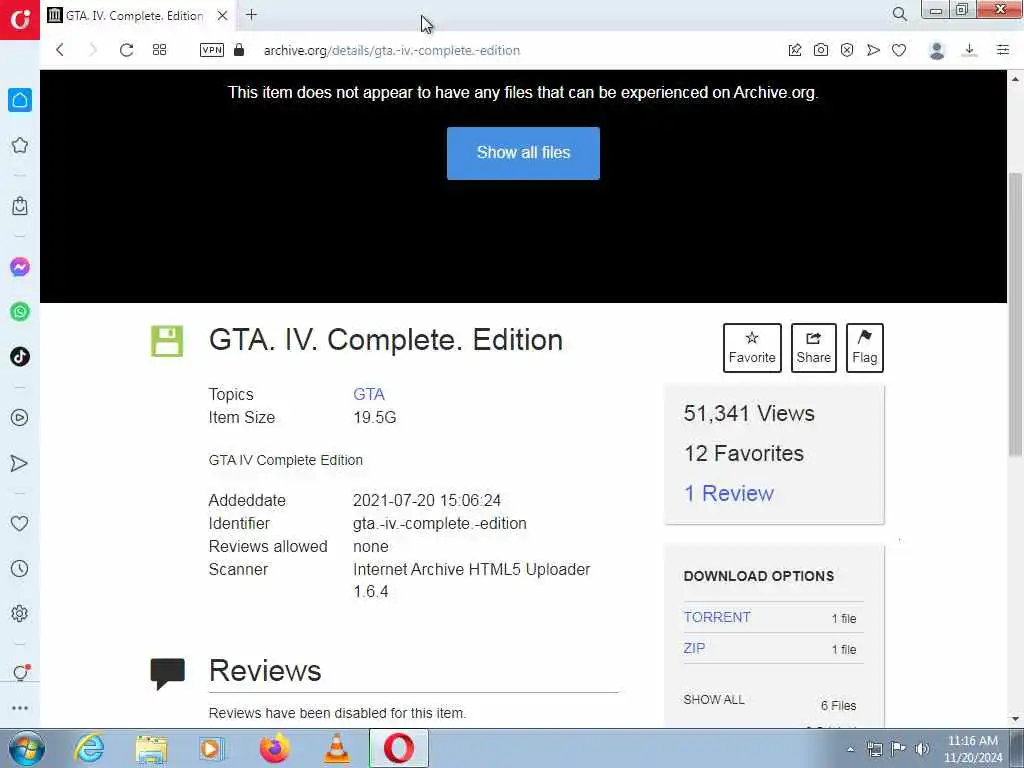The width and height of the screenshot is (1024, 768).
Task: Flag this item with Flag button
Action: click(x=864, y=347)
